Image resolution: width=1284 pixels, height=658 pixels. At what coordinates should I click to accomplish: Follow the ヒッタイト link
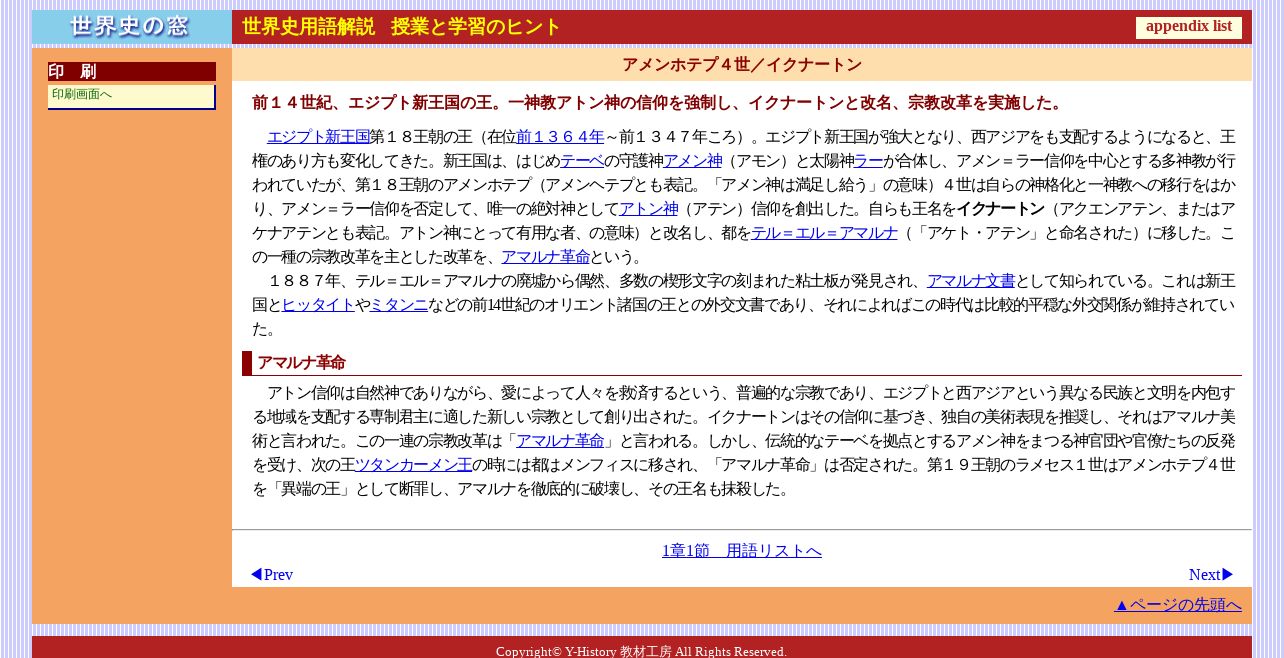point(318,305)
